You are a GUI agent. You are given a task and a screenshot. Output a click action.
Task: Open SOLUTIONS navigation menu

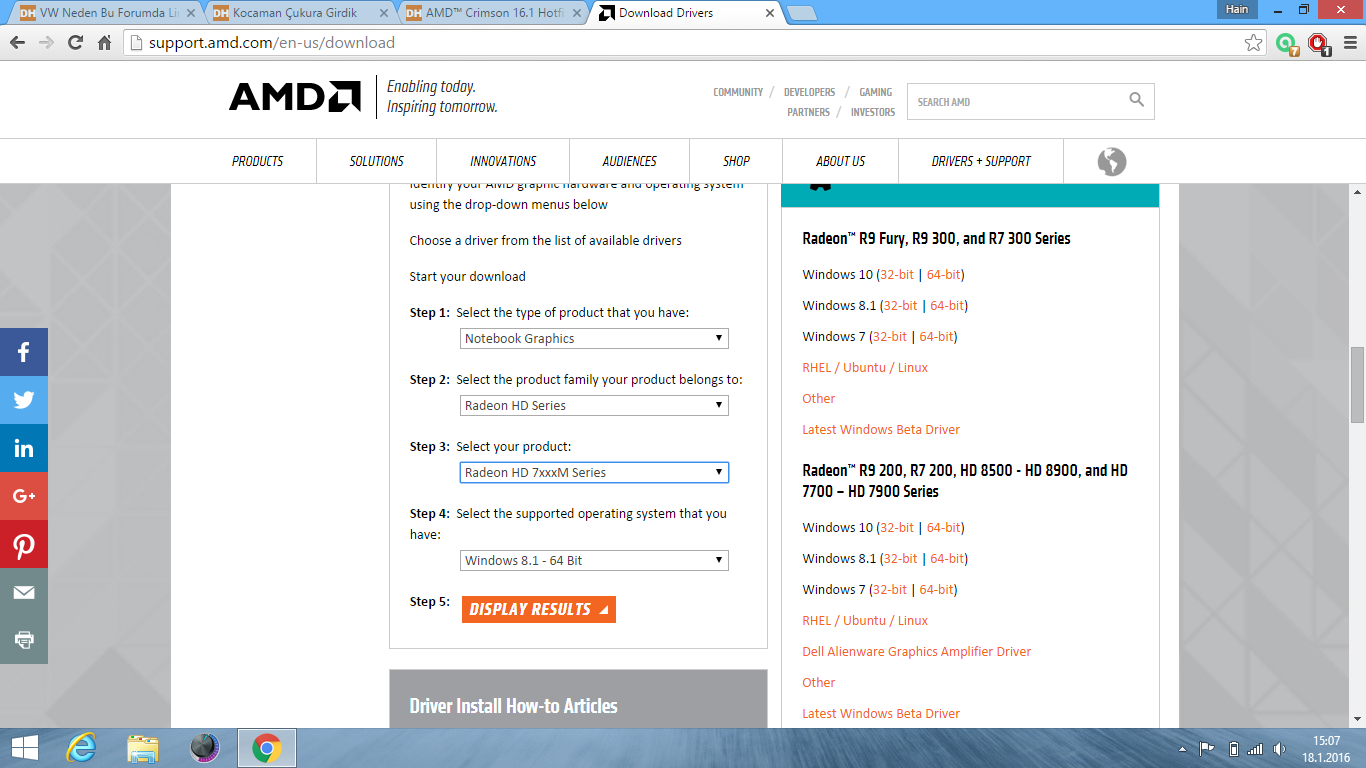click(376, 161)
